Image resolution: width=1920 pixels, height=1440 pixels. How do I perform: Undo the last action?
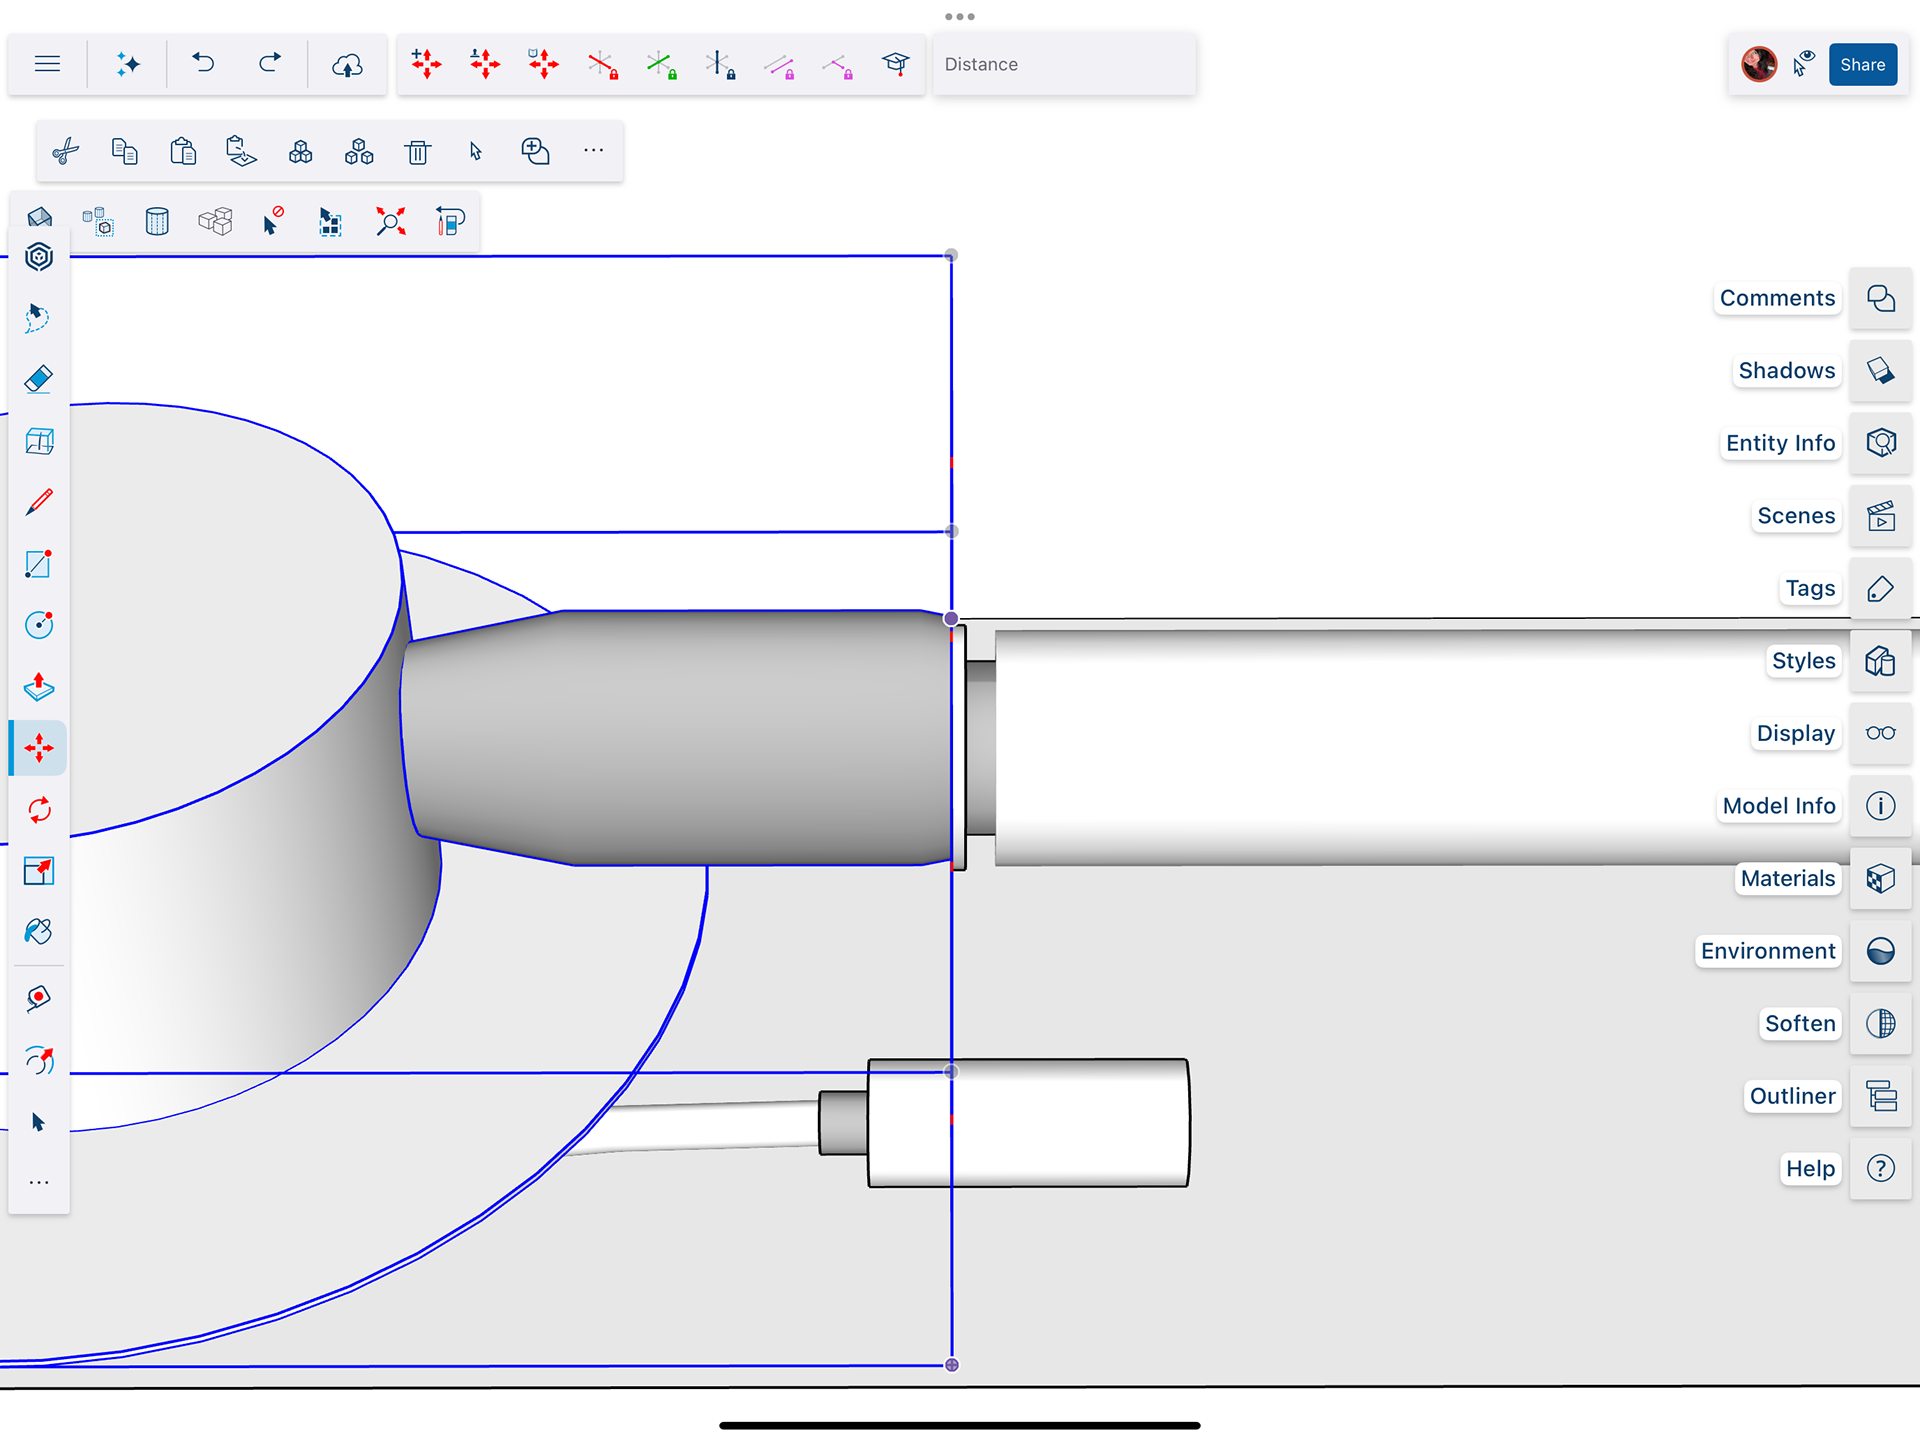pos(204,65)
